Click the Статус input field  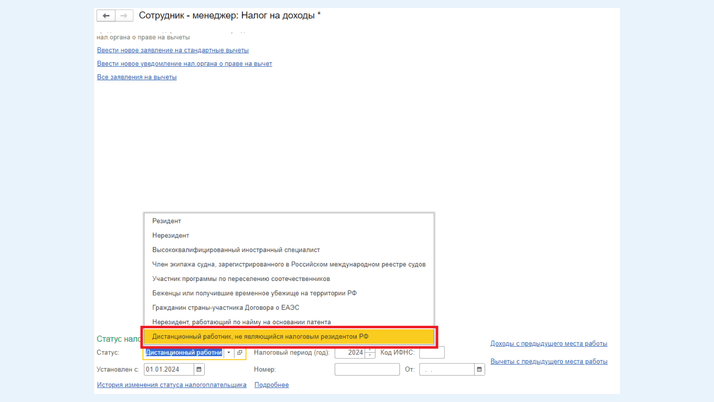point(184,353)
